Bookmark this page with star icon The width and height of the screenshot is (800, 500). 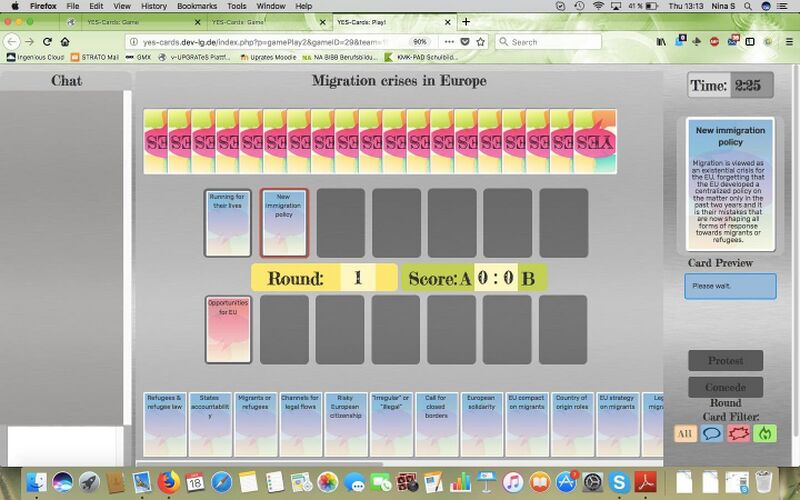[x=481, y=42]
